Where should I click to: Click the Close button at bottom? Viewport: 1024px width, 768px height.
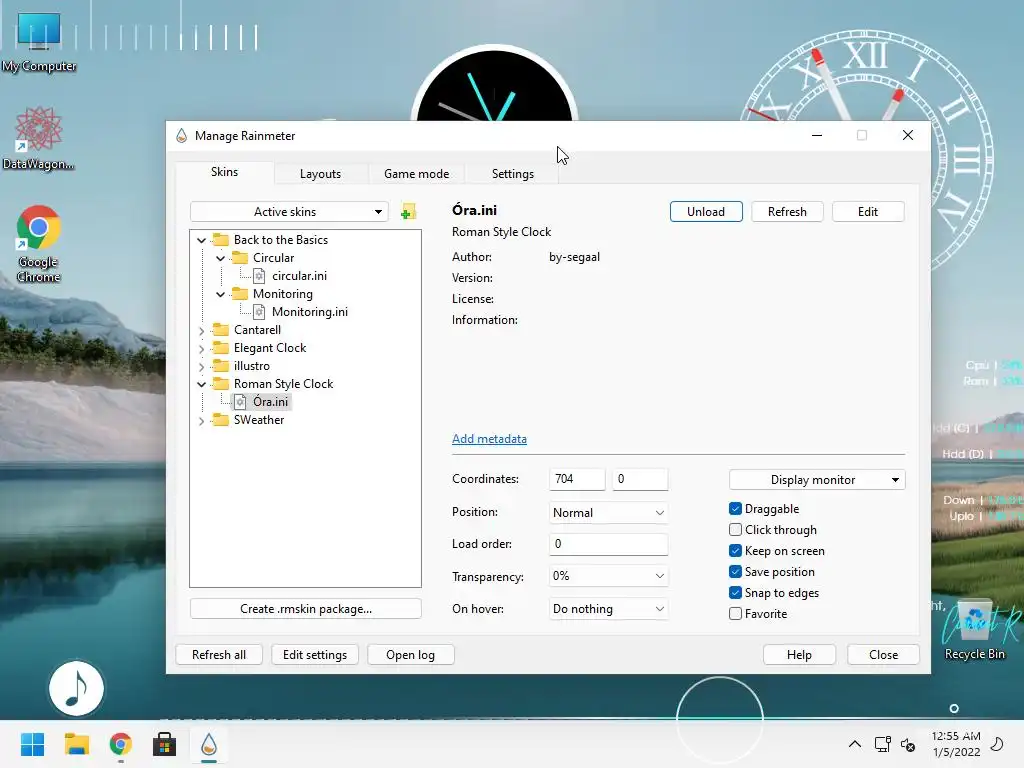point(884,654)
